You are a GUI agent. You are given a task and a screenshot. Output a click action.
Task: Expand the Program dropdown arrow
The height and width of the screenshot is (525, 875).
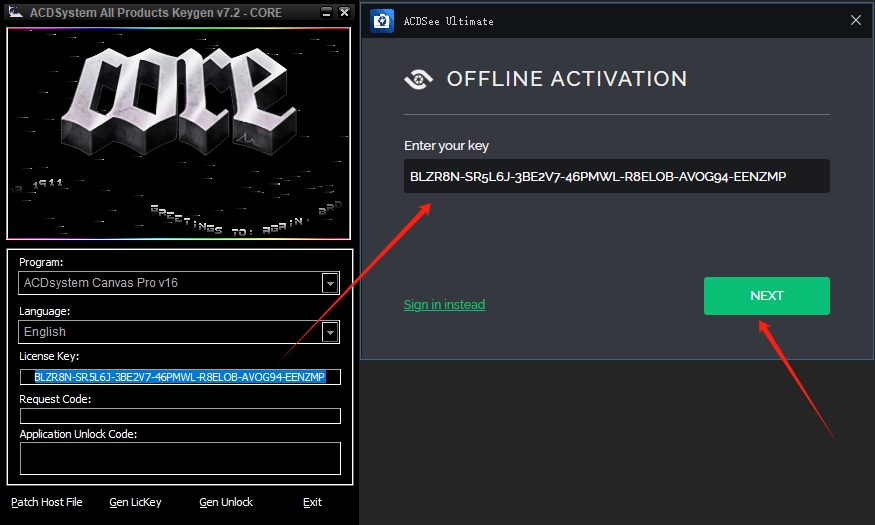pos(330,283)
